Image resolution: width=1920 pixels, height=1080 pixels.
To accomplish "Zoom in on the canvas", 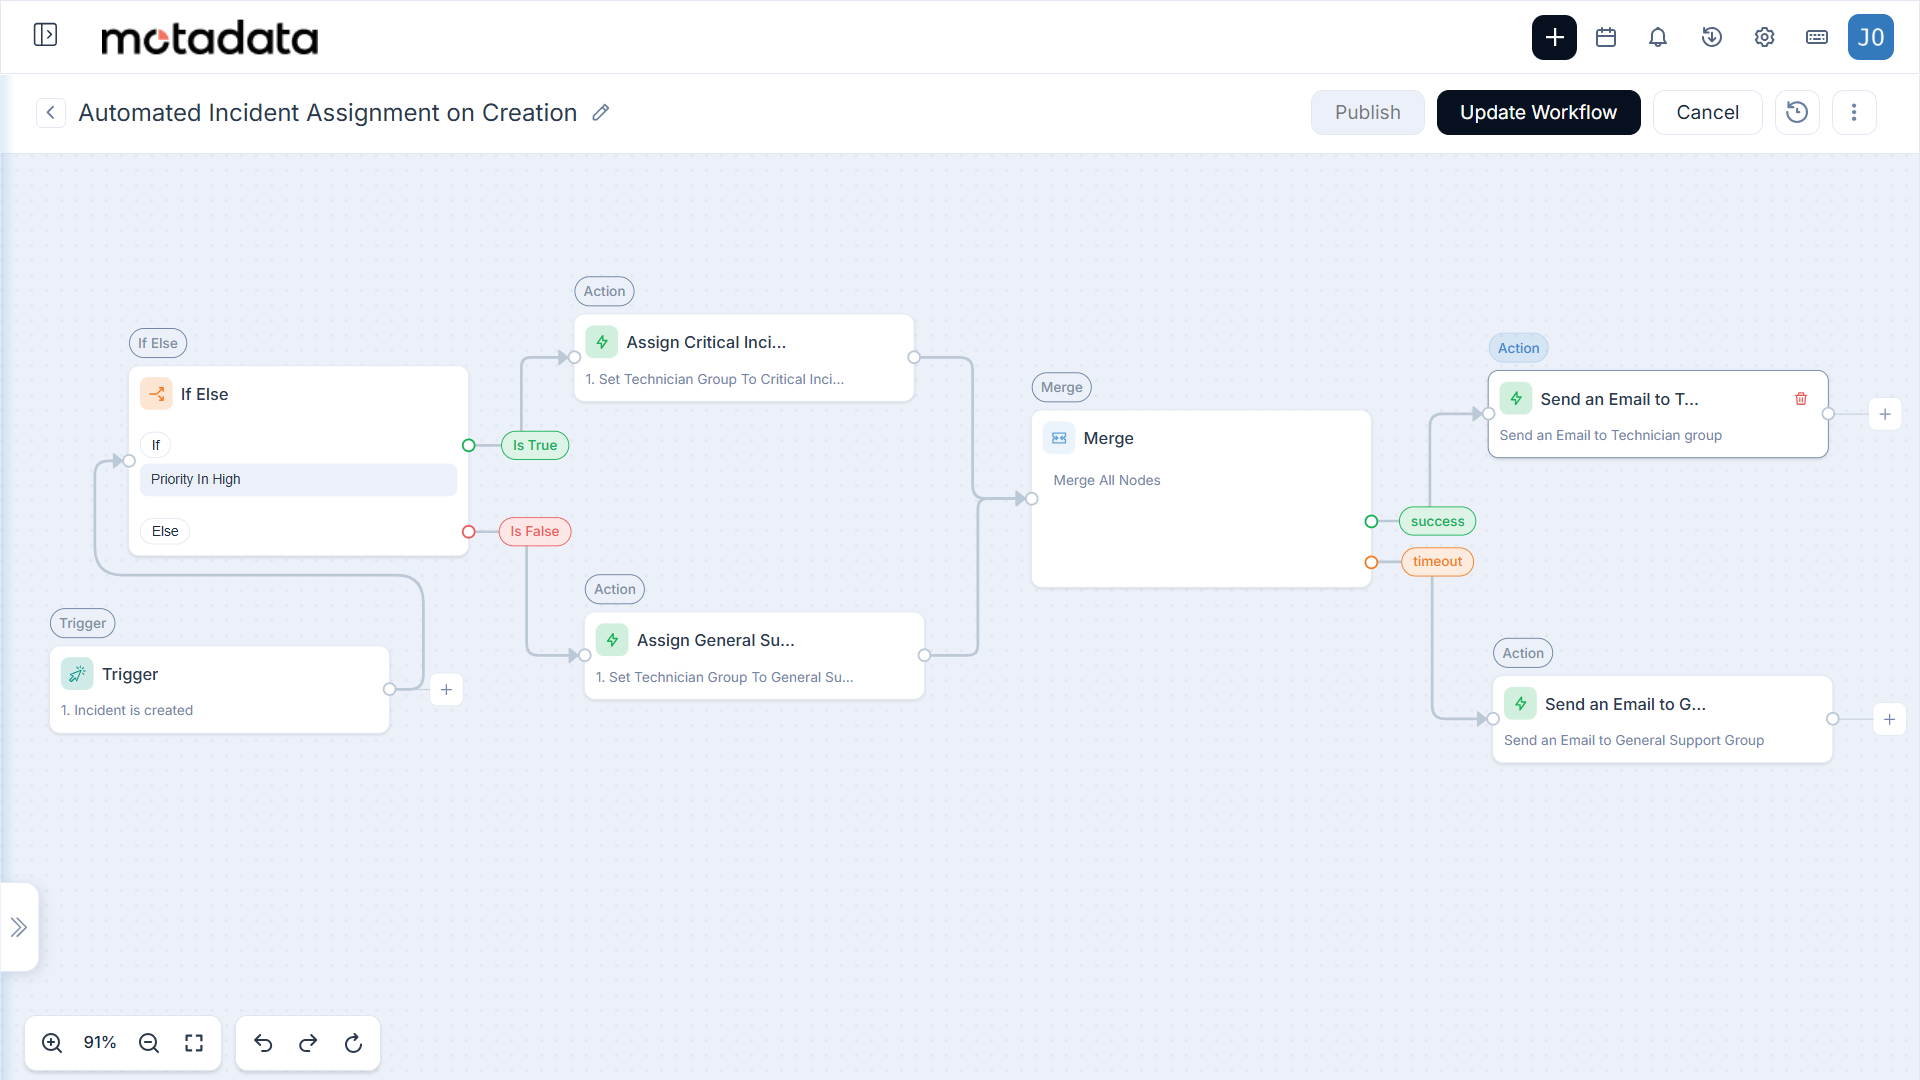I will click(52, 1043).
